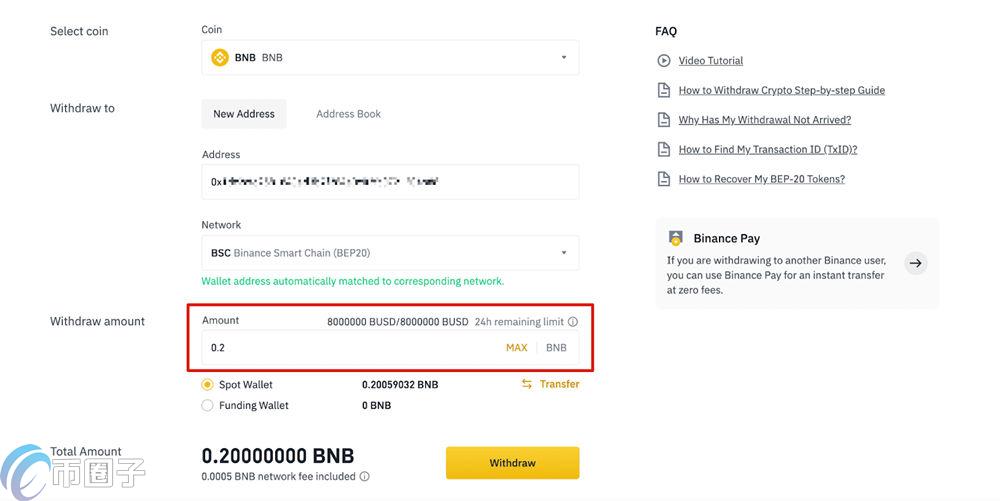Click the Binance Pay logo icon

pos(675,238)
